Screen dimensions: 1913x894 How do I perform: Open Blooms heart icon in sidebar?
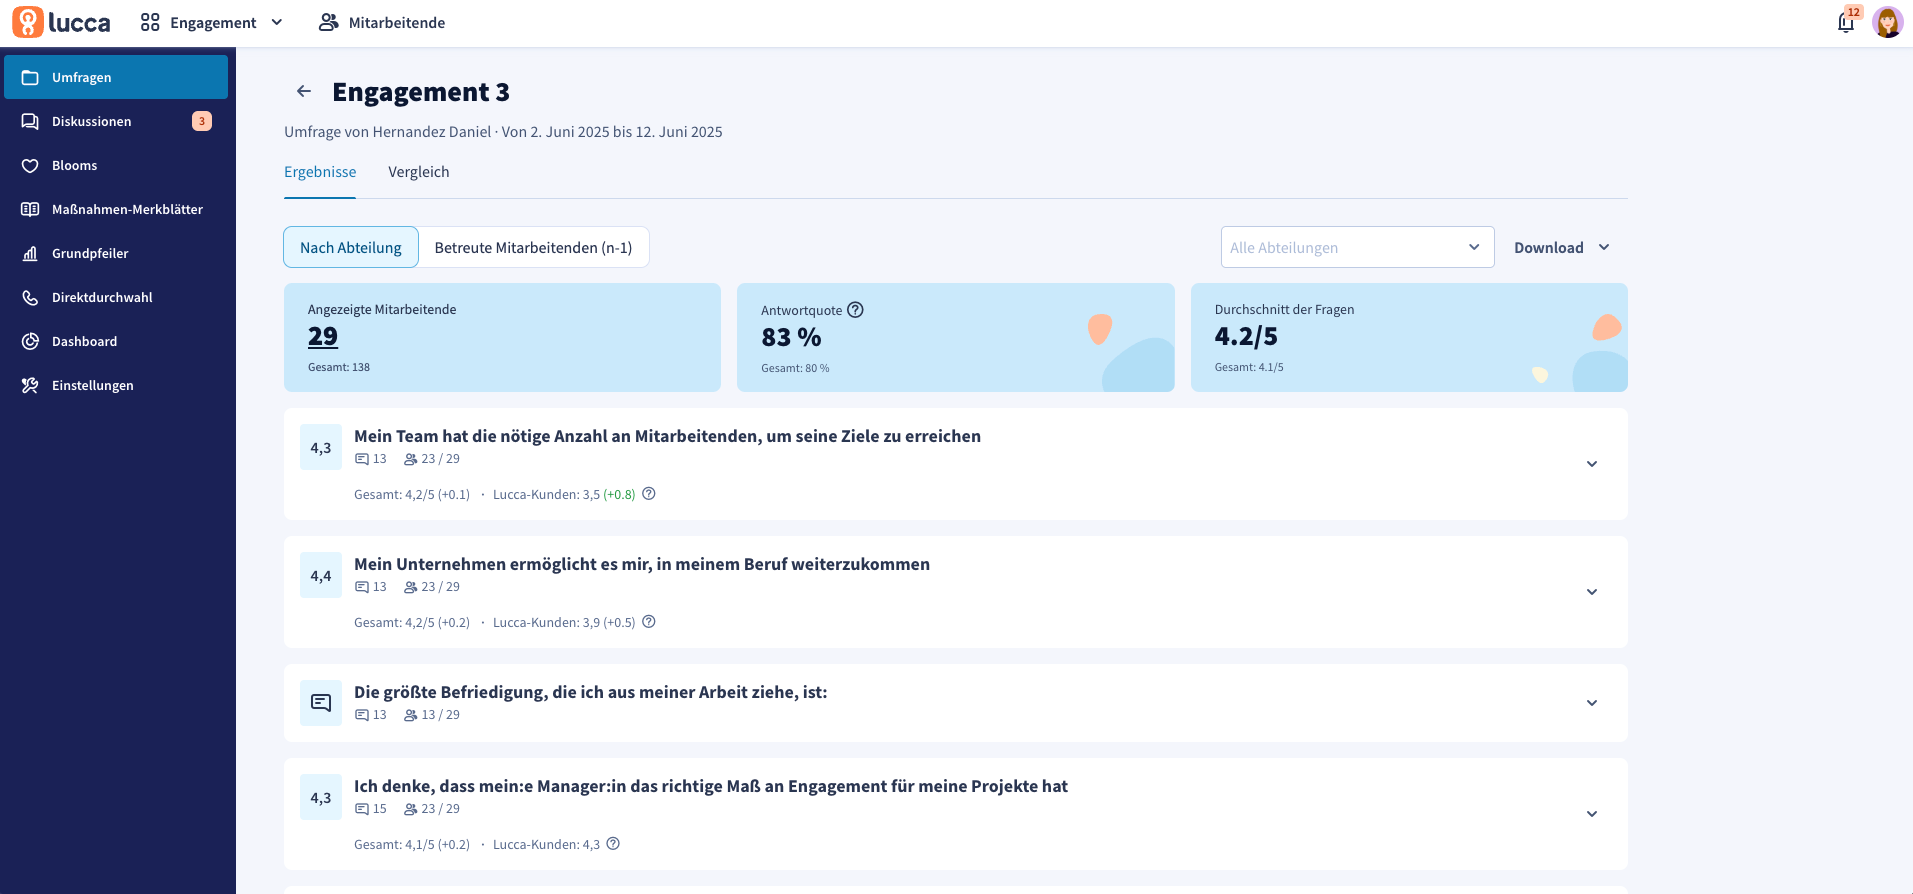pyautogui.click(x=30, y=166)
